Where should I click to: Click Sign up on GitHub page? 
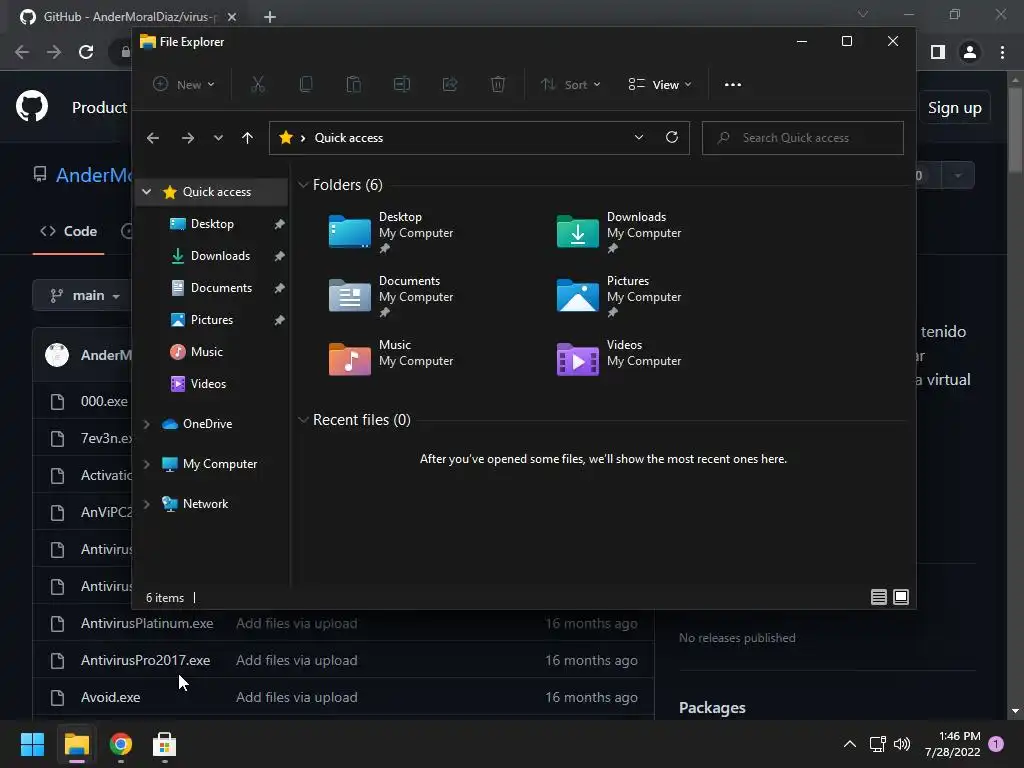coord(954,108)
